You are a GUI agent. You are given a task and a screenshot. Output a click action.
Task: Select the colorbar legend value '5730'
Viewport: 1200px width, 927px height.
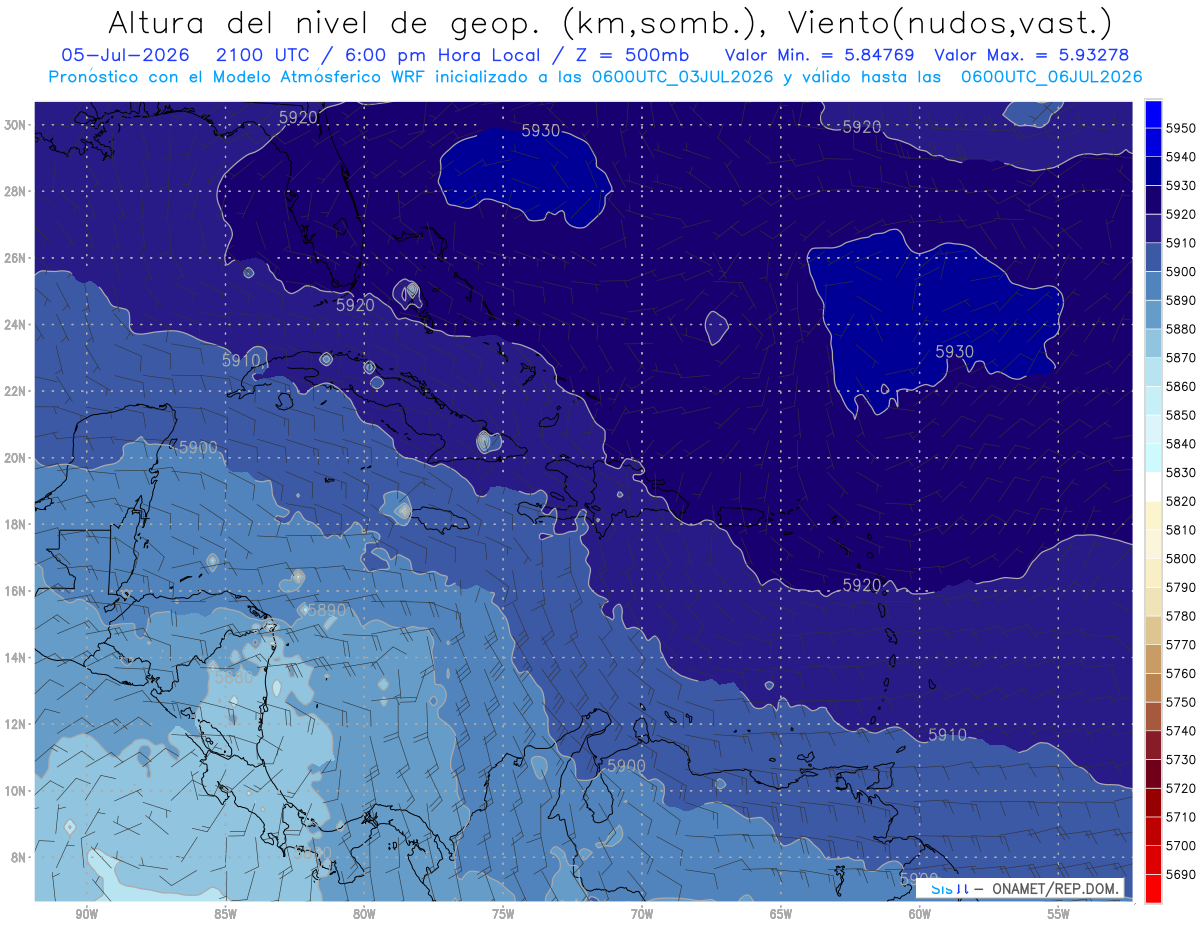1181,760
